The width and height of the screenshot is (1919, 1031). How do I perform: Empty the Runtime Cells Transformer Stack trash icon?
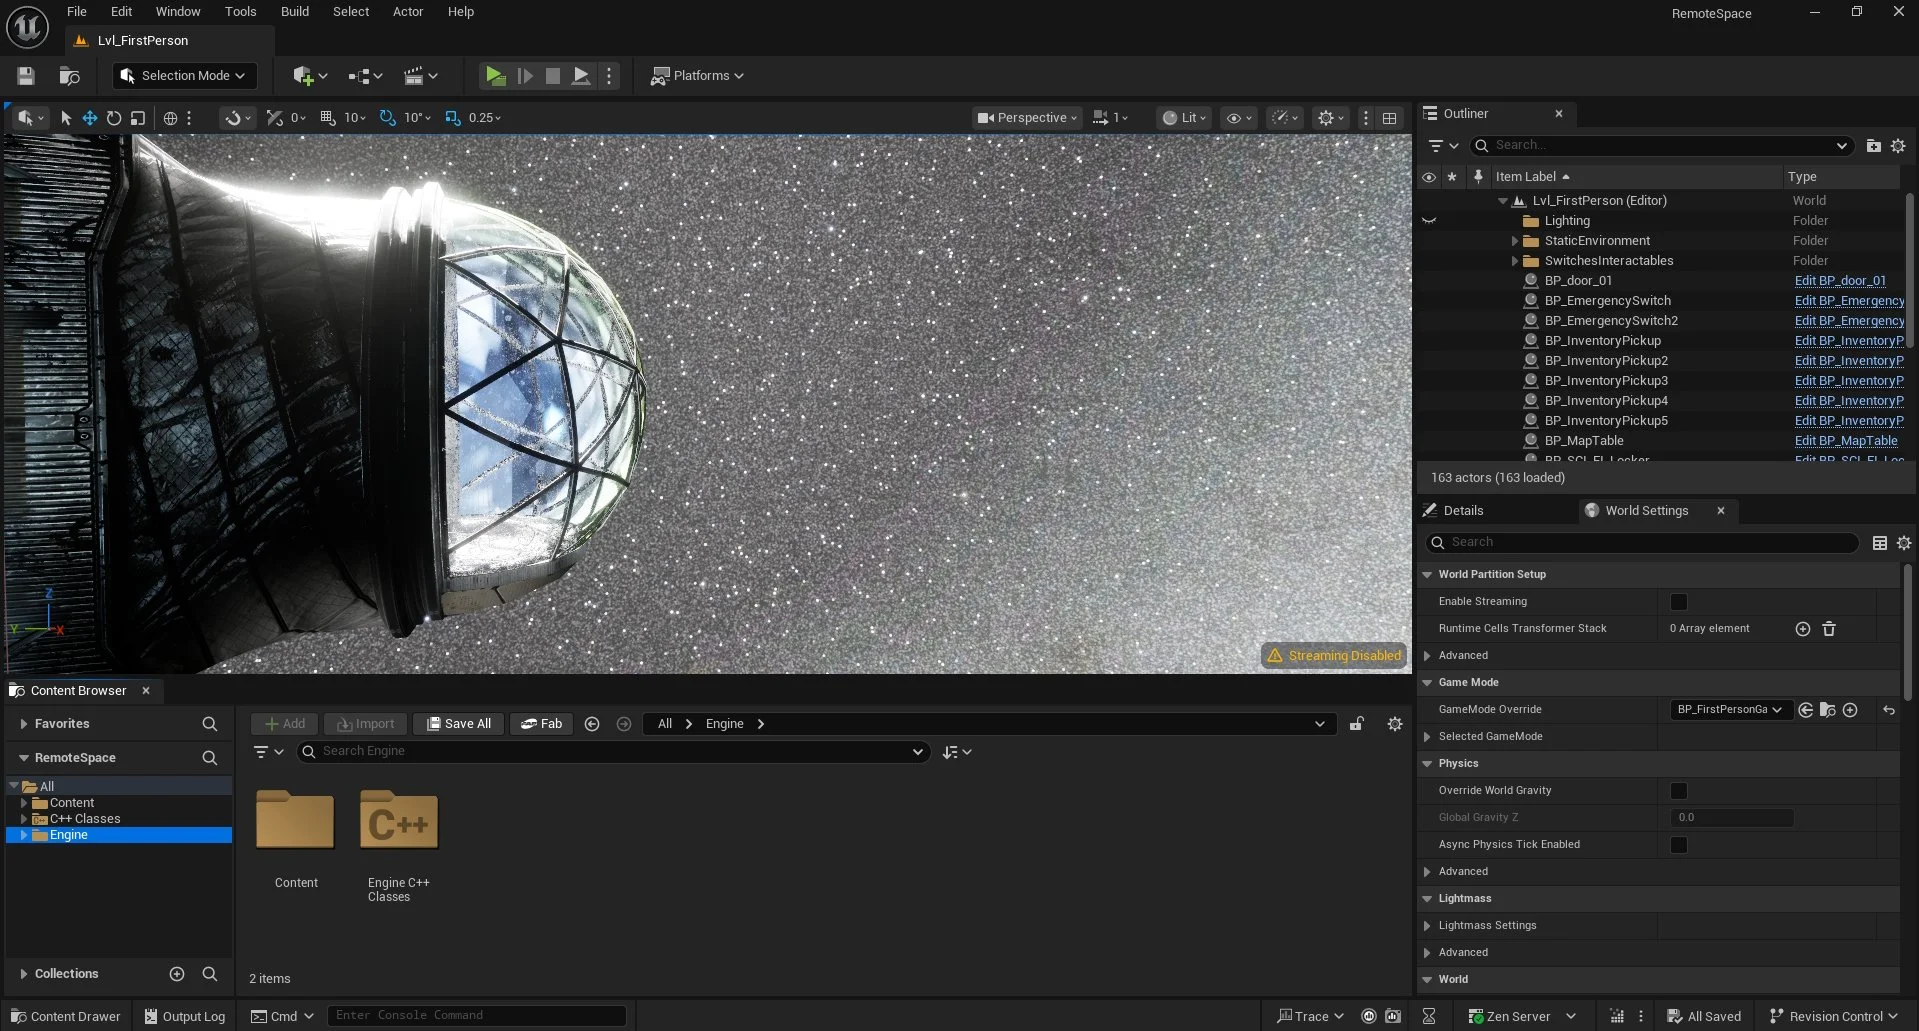pyautogui.click(x=1829, y=629)
